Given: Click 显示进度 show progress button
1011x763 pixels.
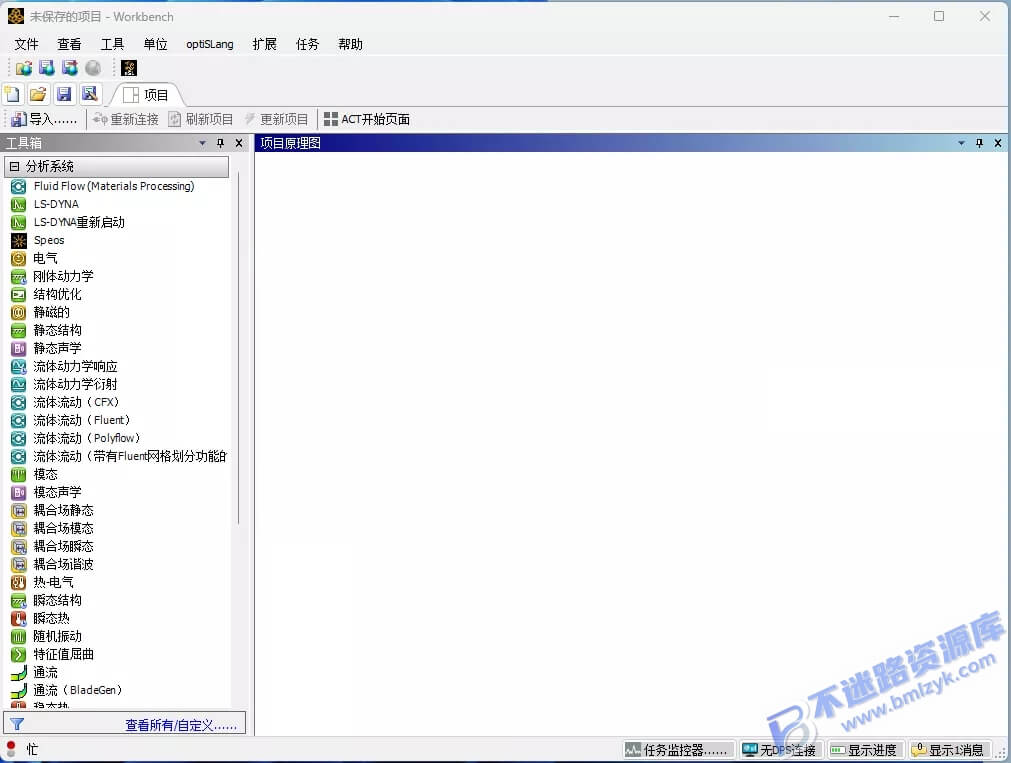Looking at the screenshot, I should 865,750.
